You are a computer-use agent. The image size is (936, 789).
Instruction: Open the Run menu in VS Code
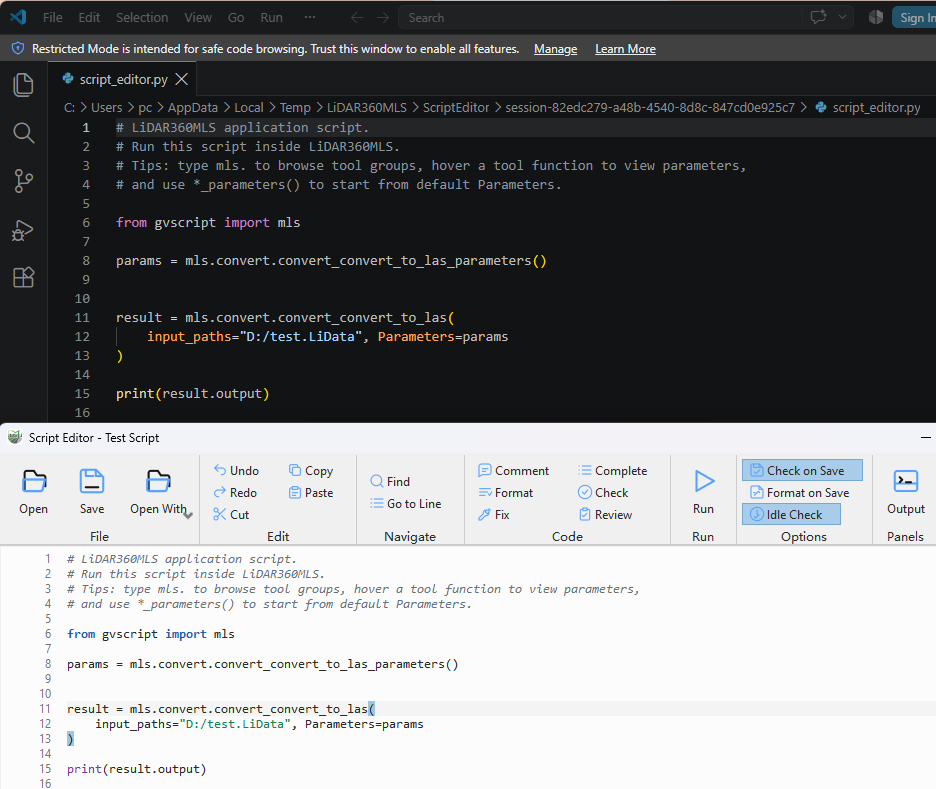tap(271, 17)
